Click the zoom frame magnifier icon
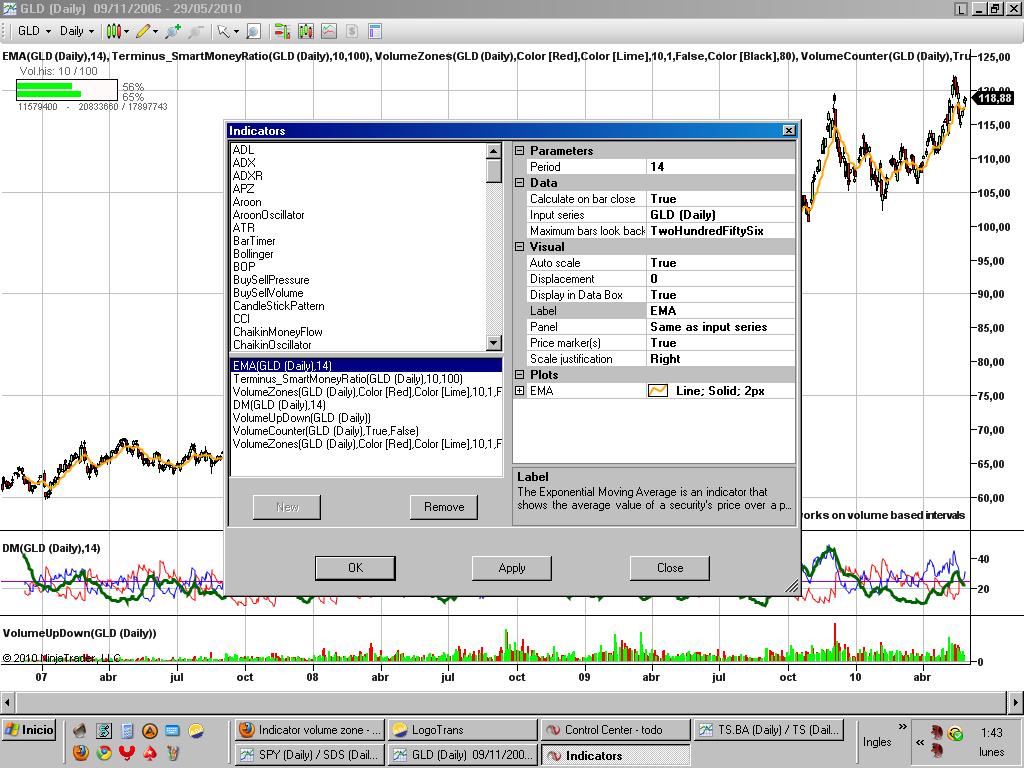The width and height of the screenshot is (1024, 768). point(253,31)
